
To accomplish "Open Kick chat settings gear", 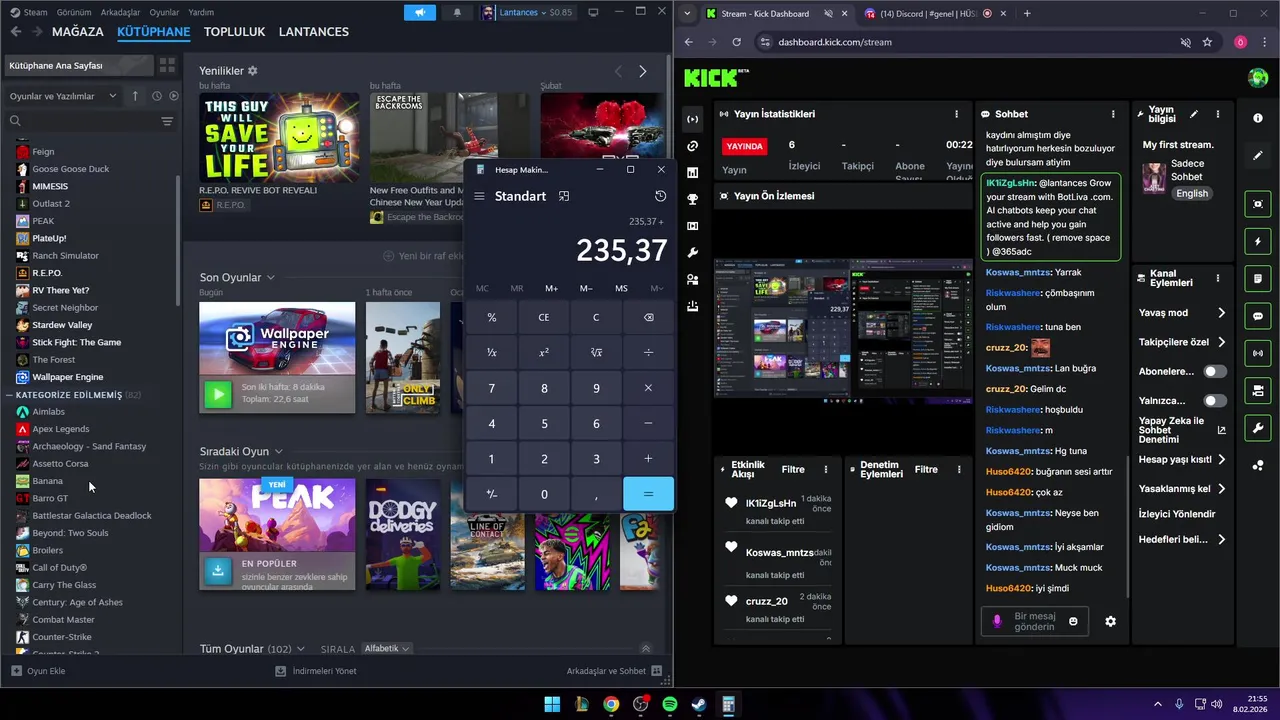I will [x=1110, y=621].
